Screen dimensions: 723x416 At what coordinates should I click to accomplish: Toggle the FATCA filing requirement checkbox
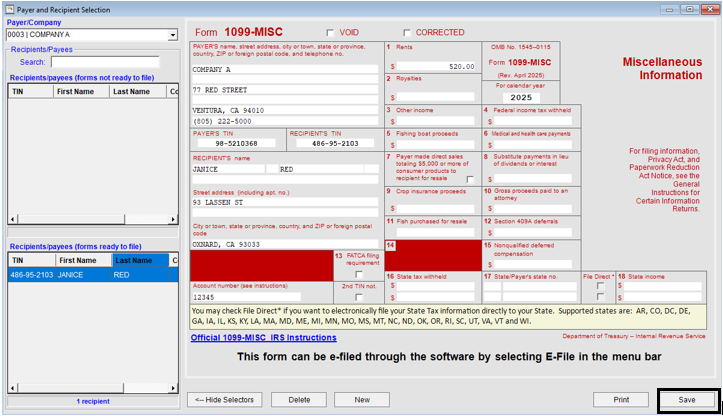[x=359, y=274]
